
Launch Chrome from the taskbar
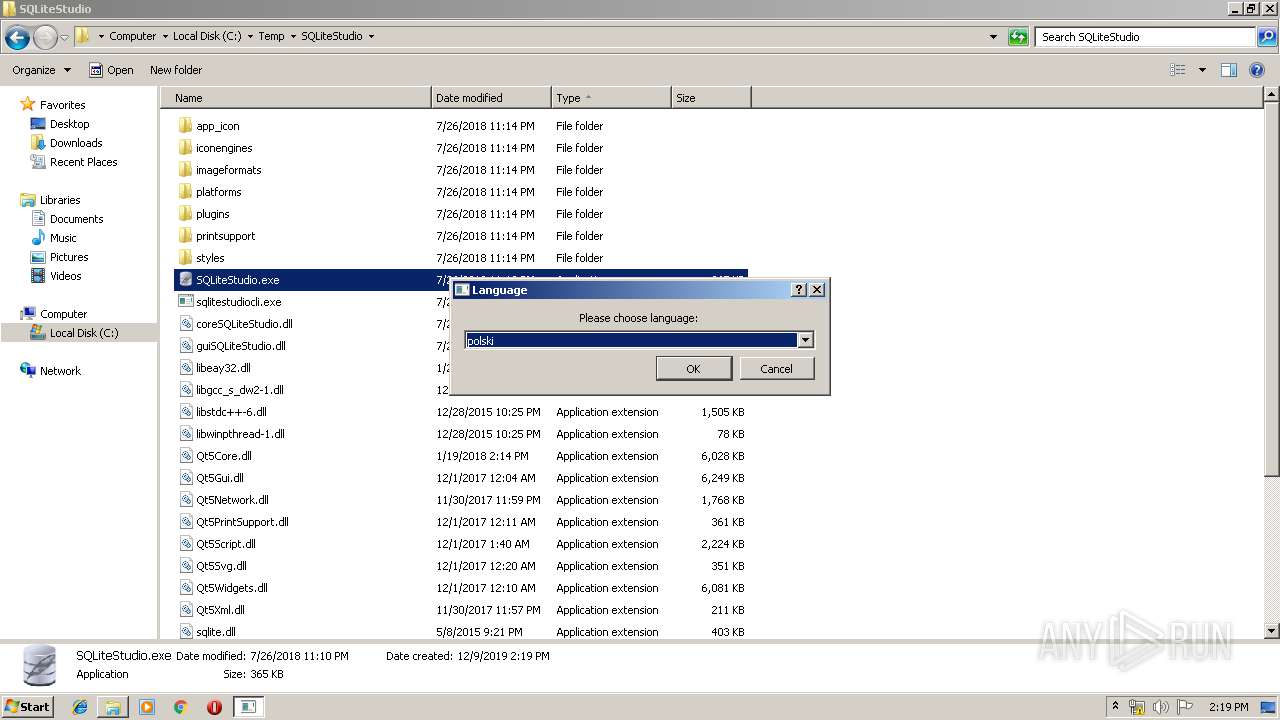(180, 707)
